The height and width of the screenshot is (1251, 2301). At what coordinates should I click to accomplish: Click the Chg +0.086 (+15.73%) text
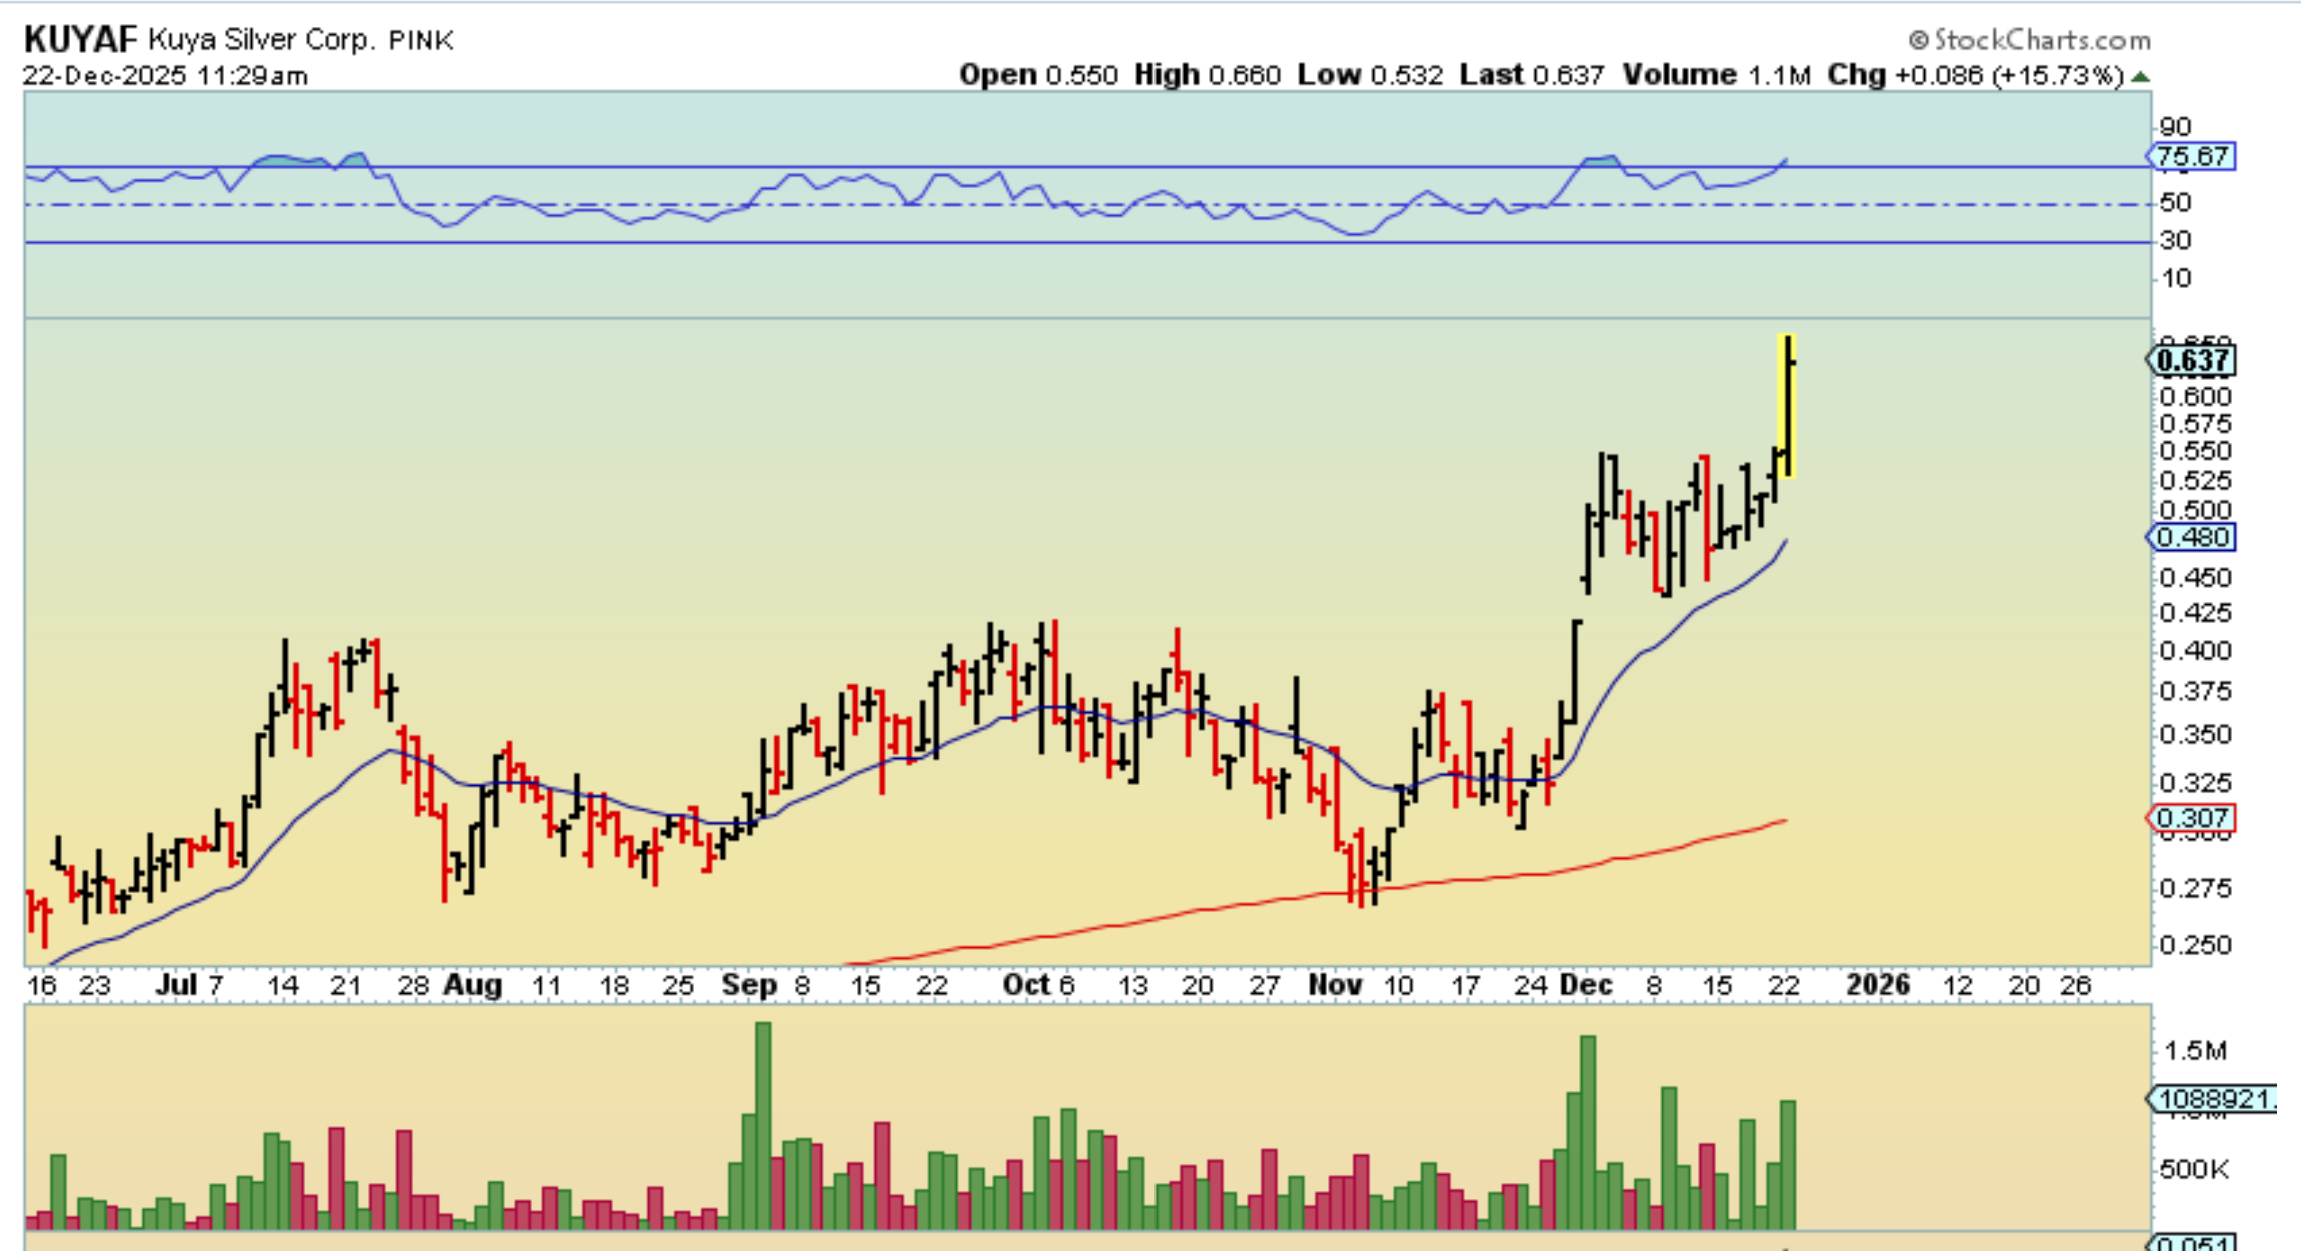click(1975, 75)
